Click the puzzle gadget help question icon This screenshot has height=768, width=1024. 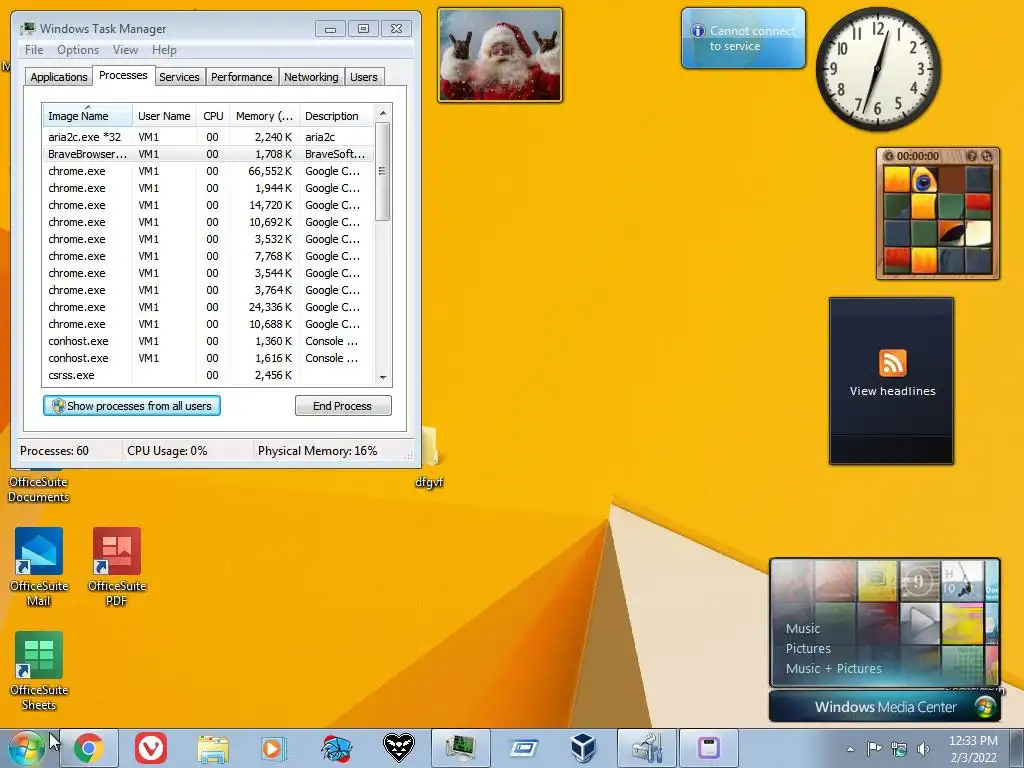tap(971, 156)
